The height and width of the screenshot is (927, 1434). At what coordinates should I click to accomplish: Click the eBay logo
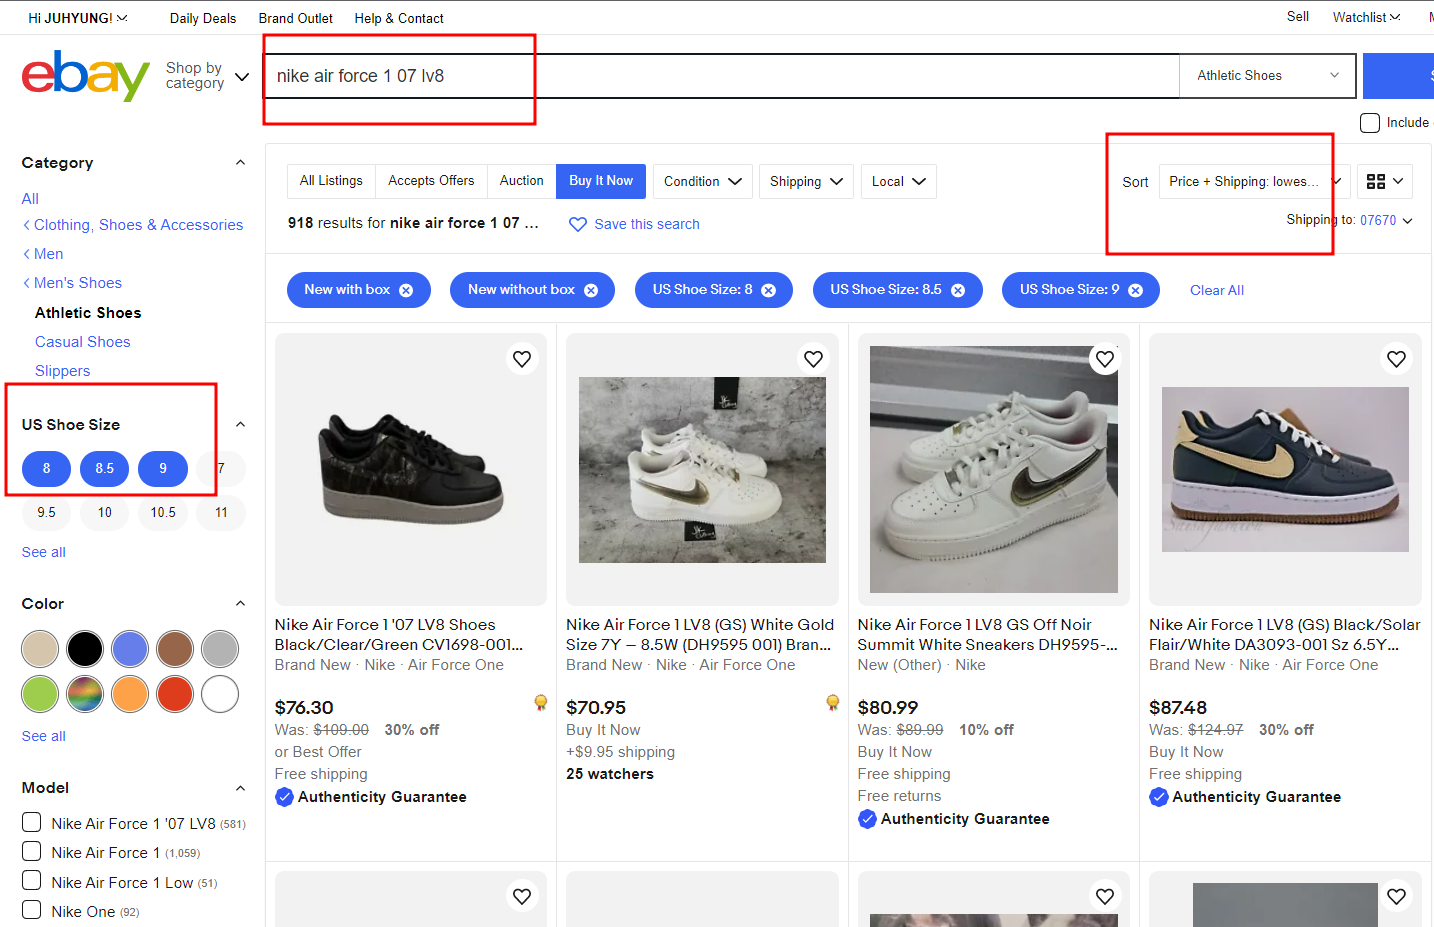click(x=86, y=75)
